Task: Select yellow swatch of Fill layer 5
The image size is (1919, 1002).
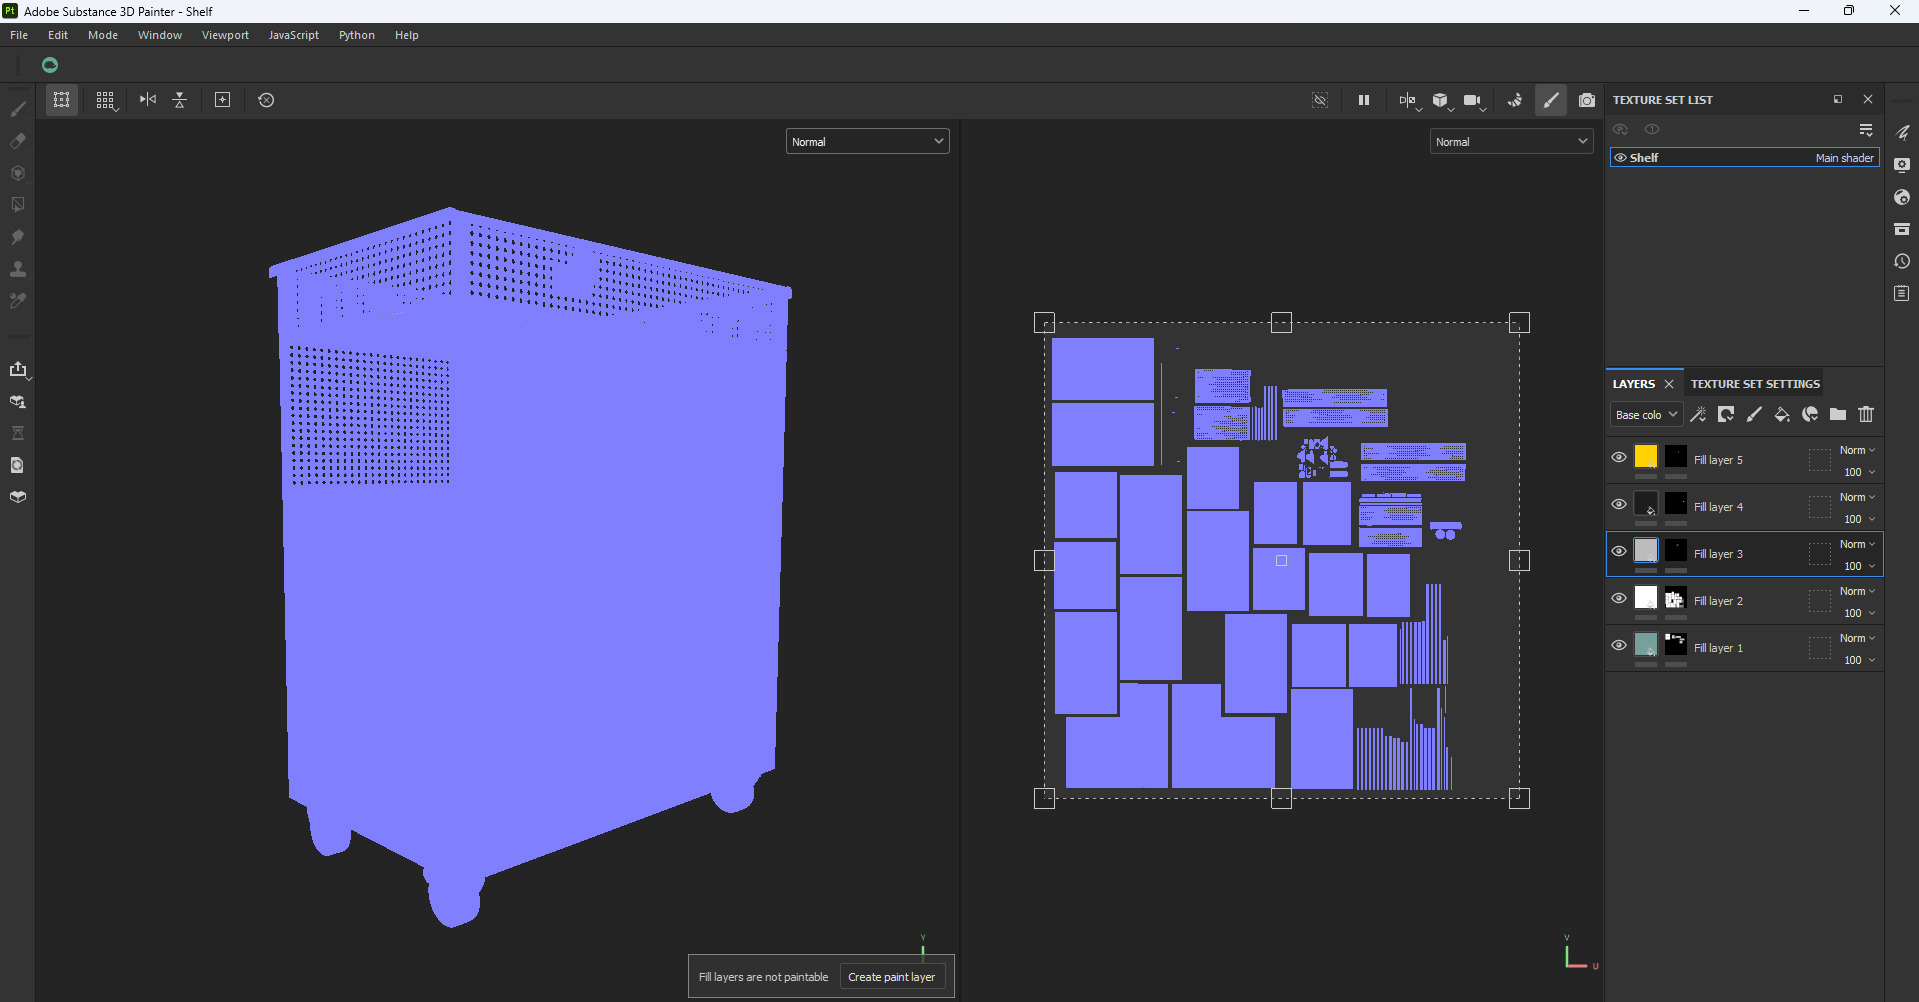Action: [x=1646, y=457]
